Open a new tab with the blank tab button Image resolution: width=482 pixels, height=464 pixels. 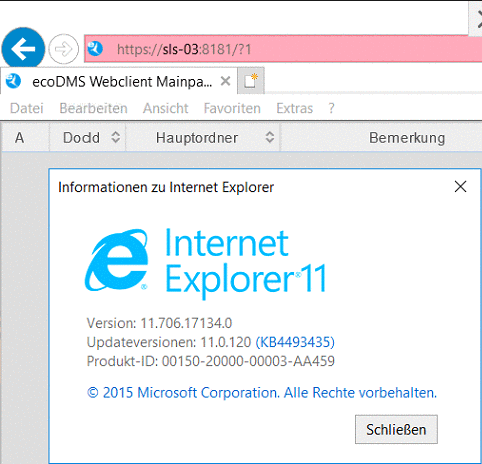coord(251,81)
